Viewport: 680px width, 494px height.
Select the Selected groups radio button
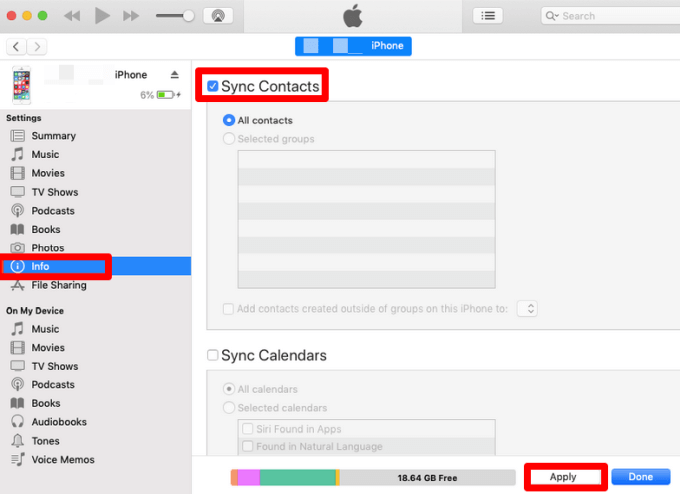tap(229, 139)
